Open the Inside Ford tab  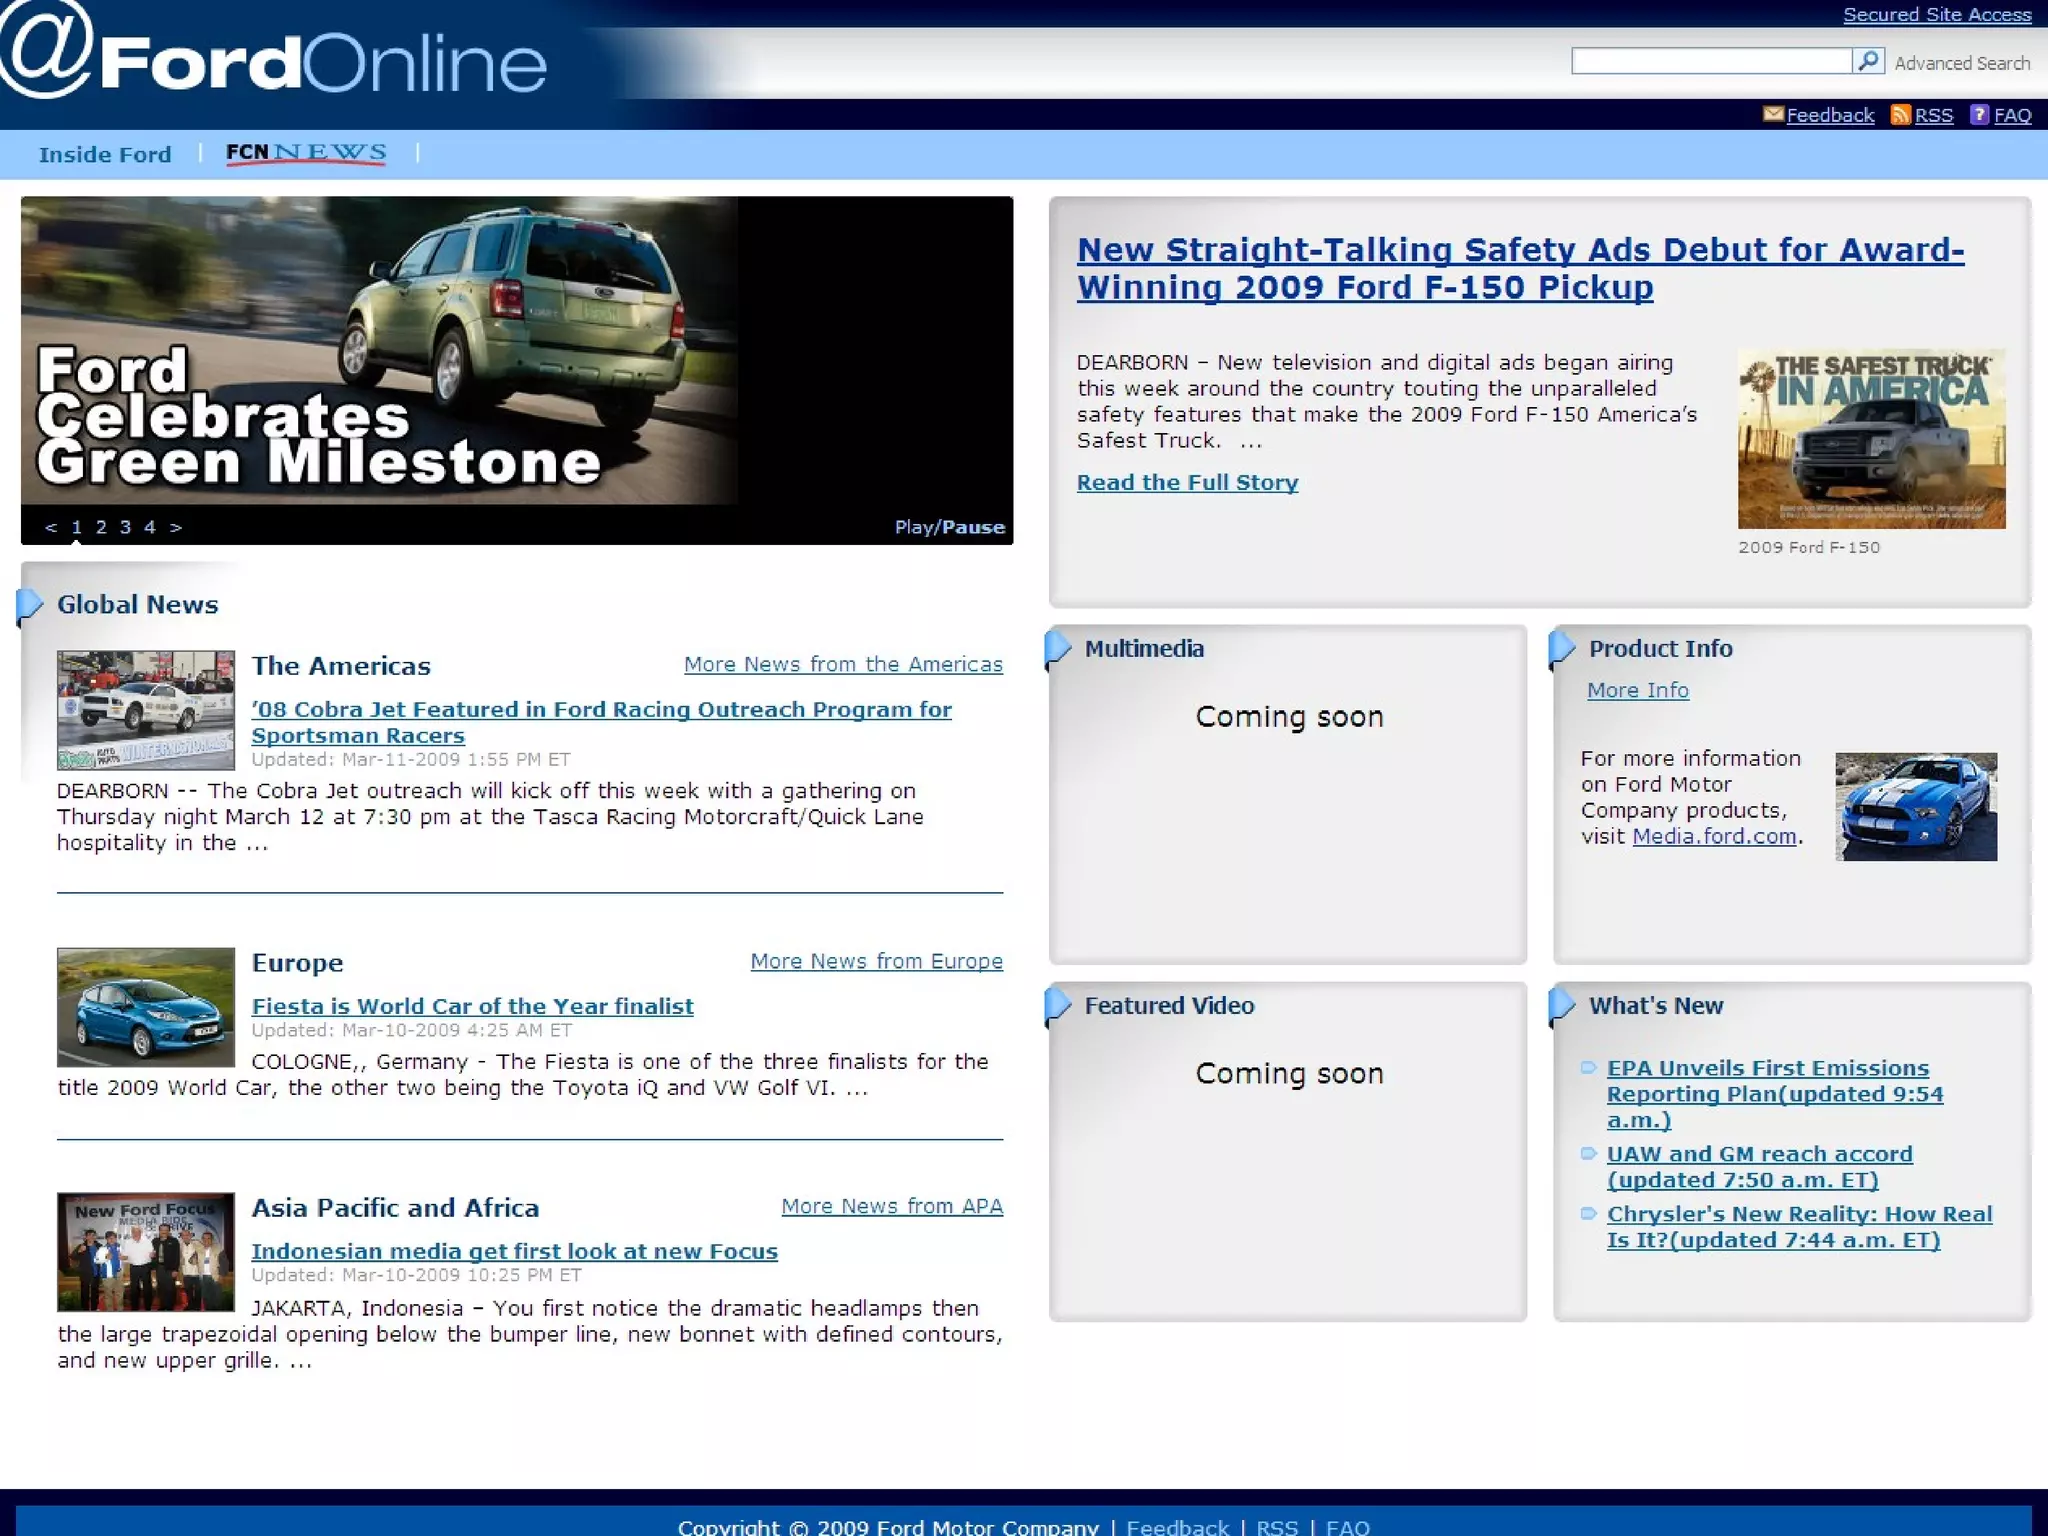coord(105,154)
